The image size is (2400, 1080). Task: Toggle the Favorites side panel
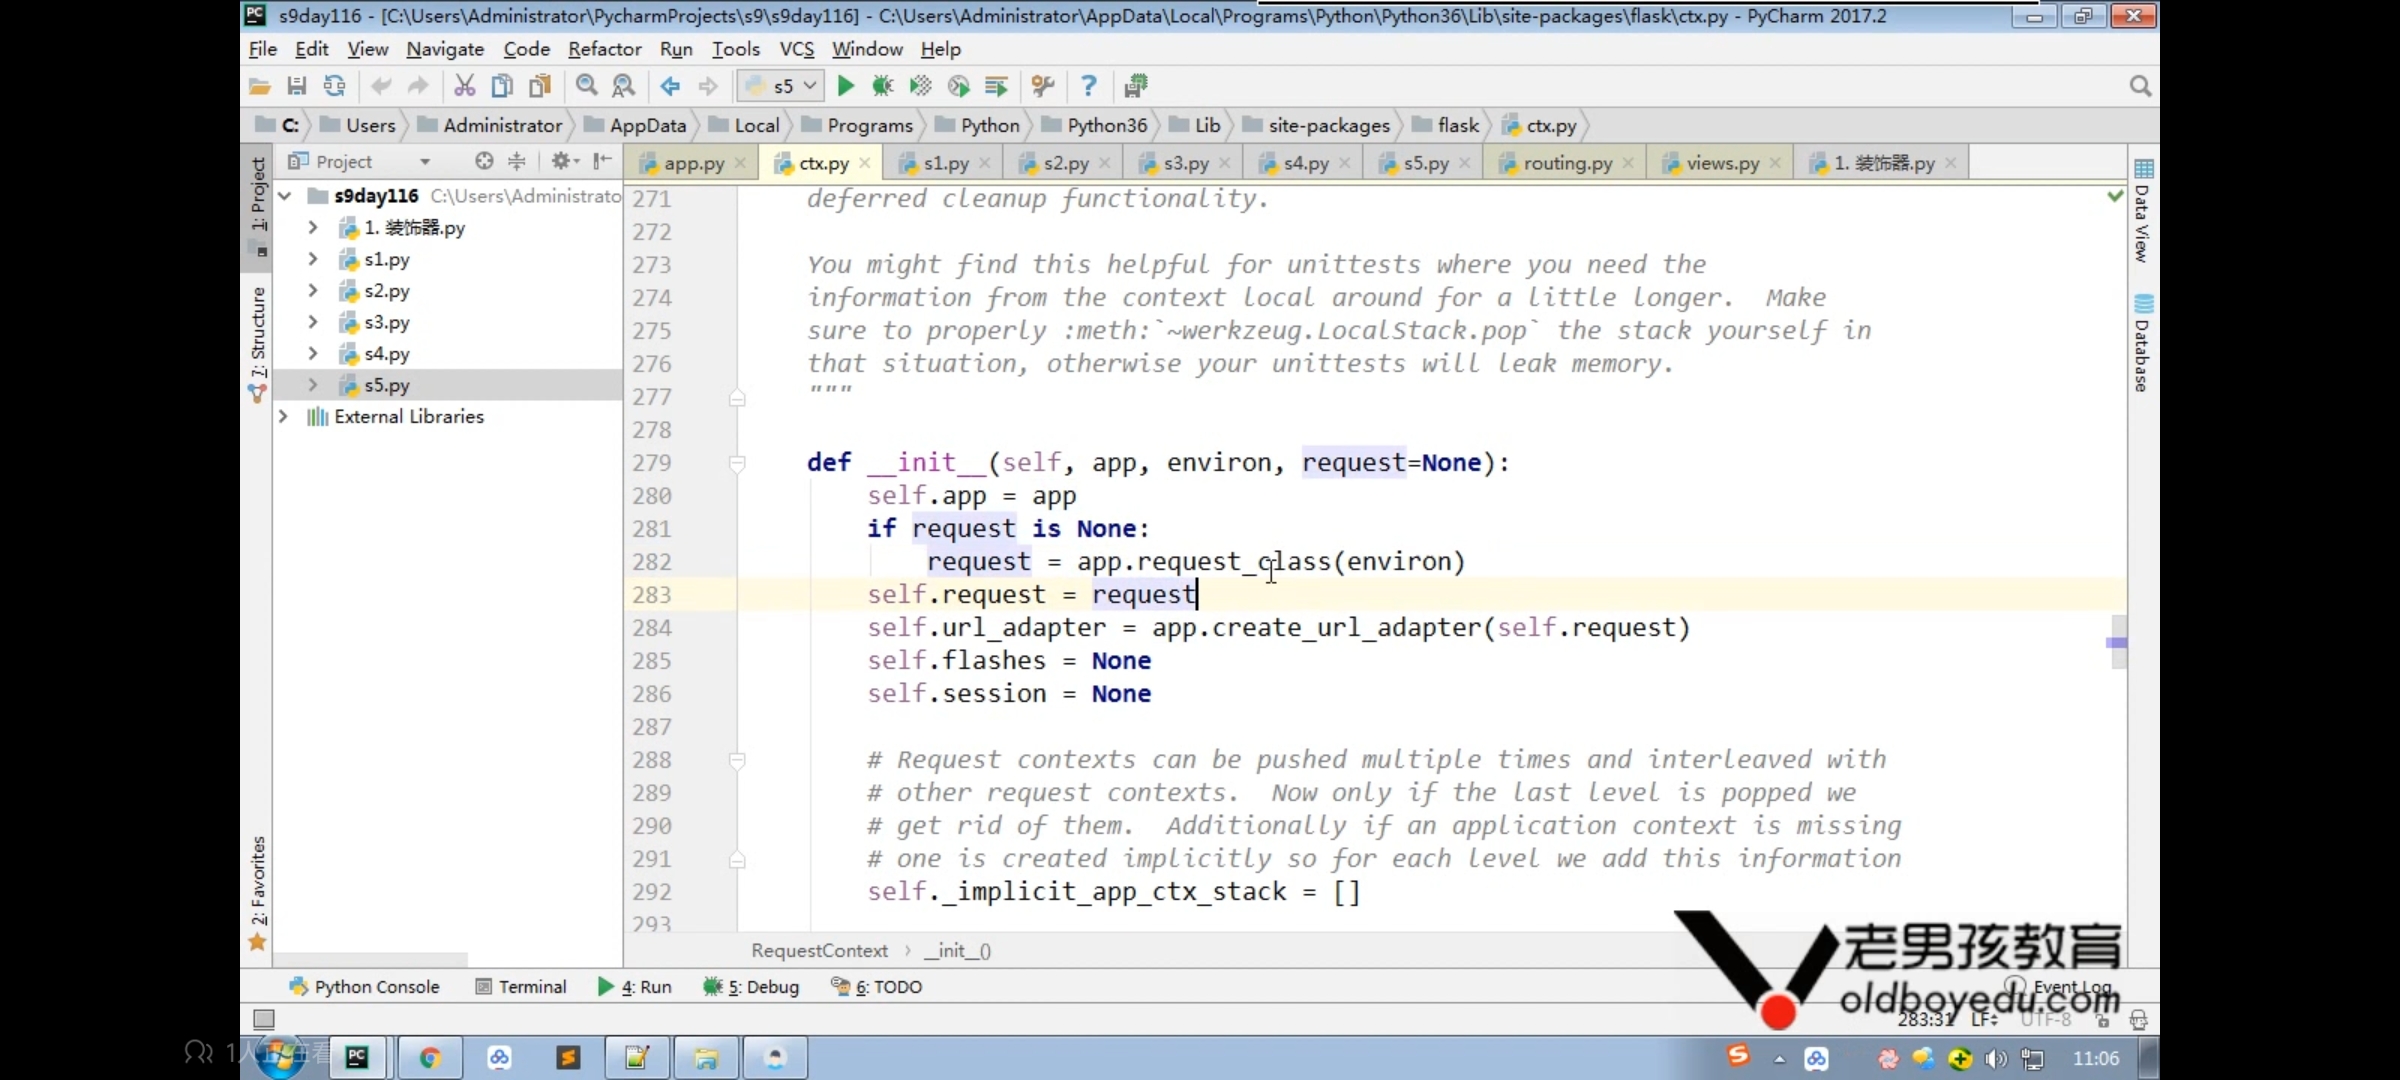point(258,885)
